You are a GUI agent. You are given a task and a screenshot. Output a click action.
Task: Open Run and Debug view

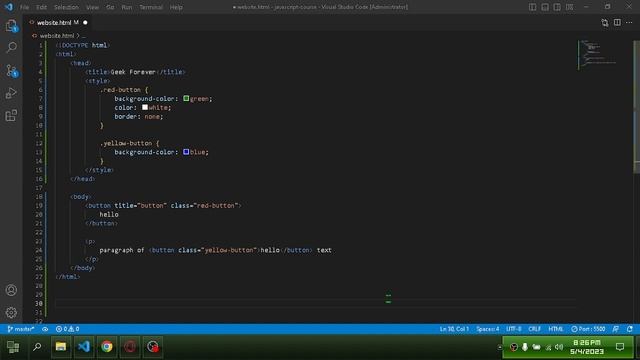[x=11, y=93]
